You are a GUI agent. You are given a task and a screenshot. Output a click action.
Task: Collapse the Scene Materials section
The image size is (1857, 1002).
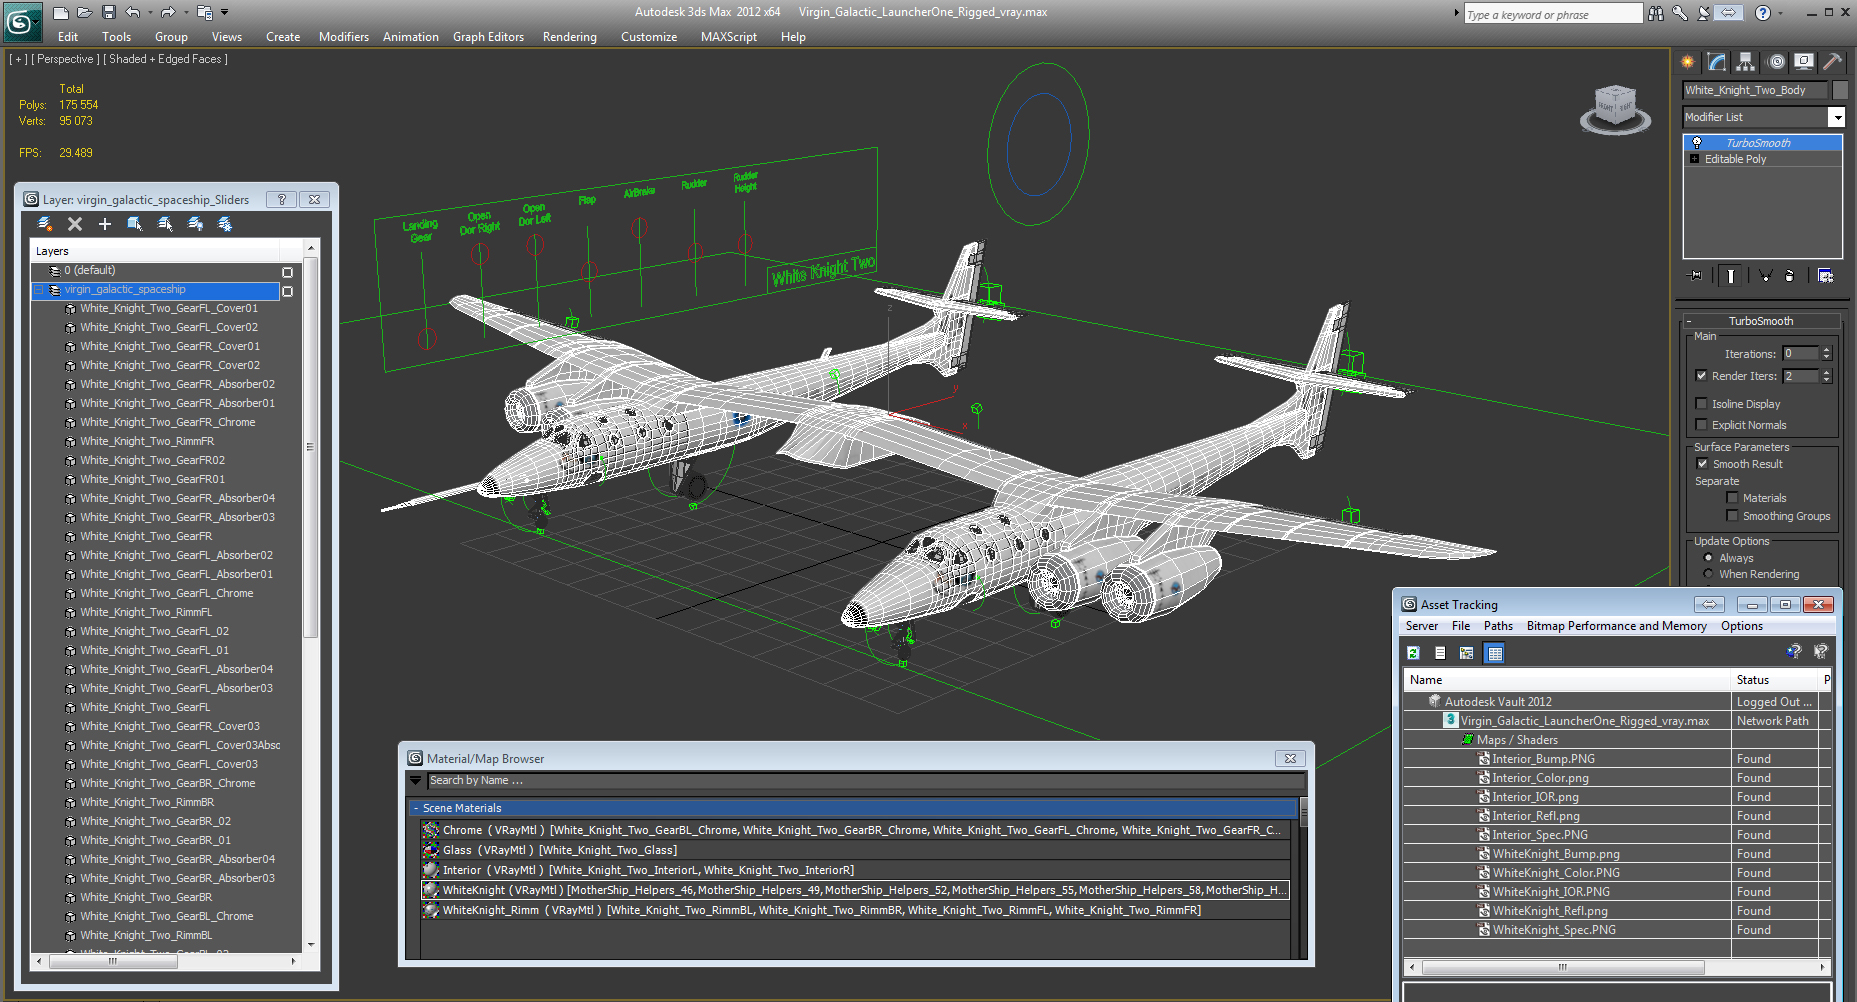(x=853, y=808)
